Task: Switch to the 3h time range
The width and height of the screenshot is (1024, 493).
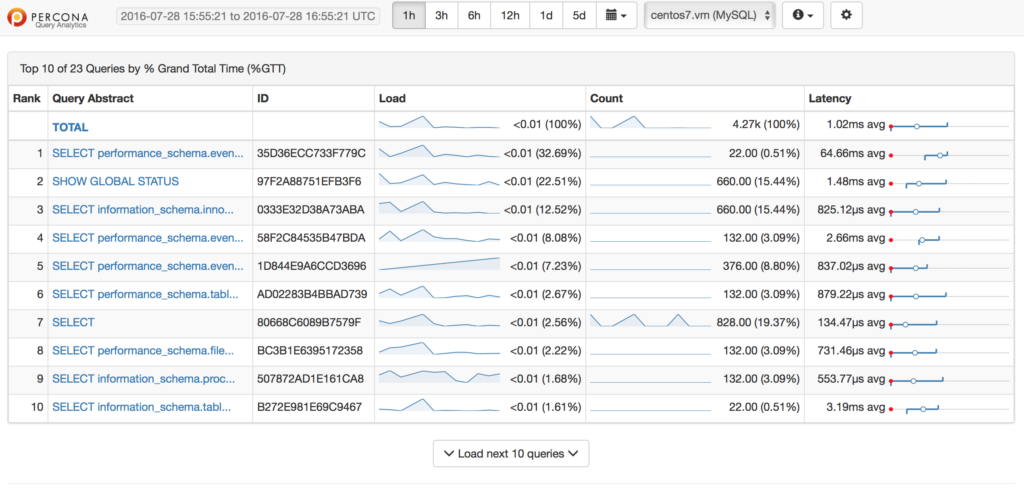Action: (x=441, y=16)
